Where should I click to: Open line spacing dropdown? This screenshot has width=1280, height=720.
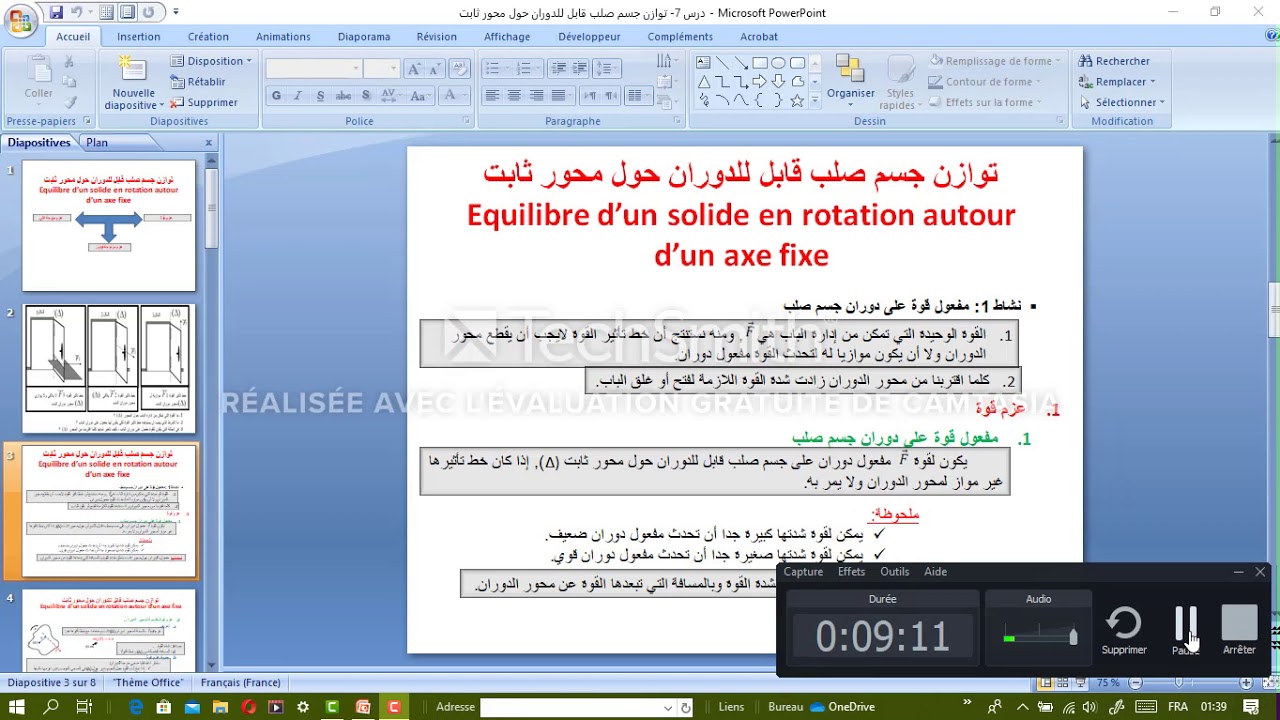(x=605, y=68)
